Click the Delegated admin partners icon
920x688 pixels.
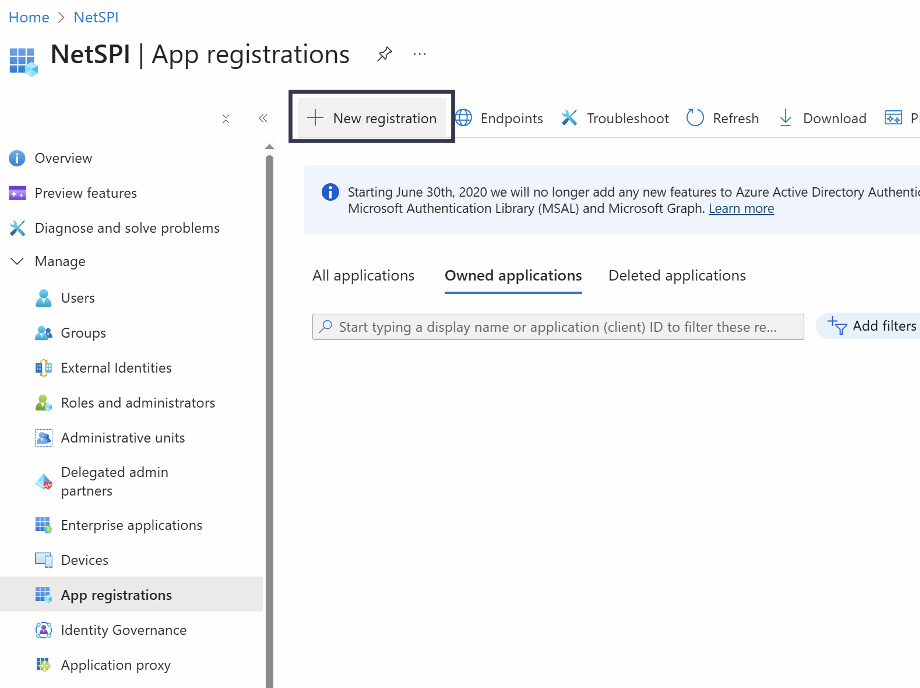click(43, 482)
